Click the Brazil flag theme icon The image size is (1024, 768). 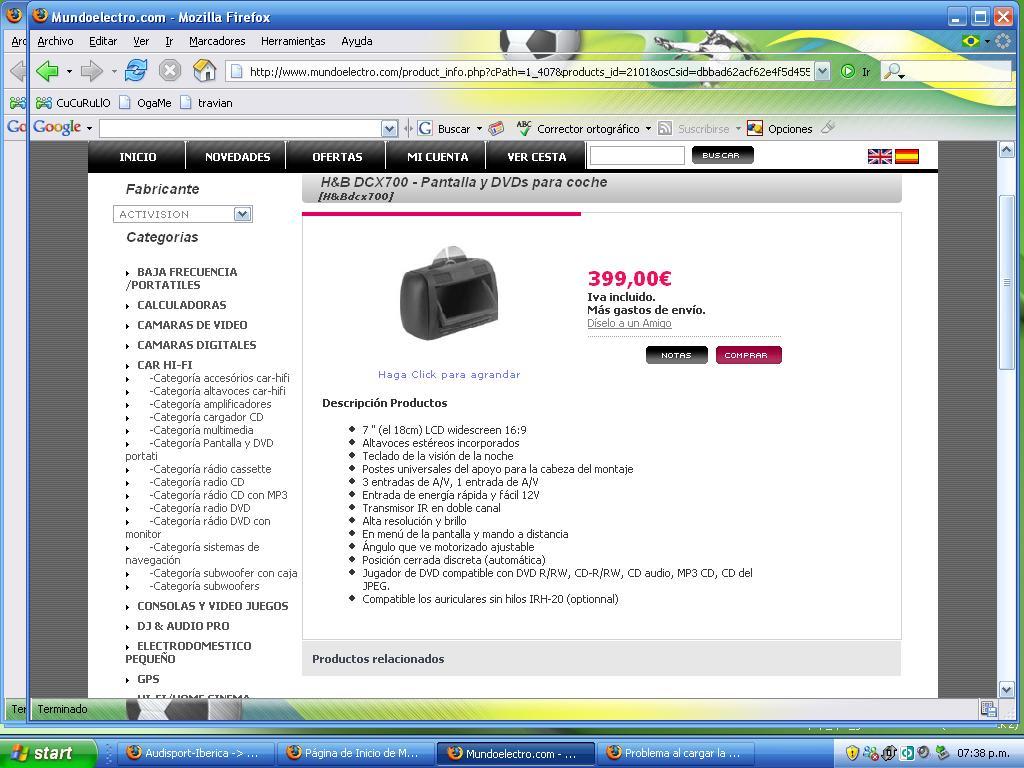tap(970, 40)
